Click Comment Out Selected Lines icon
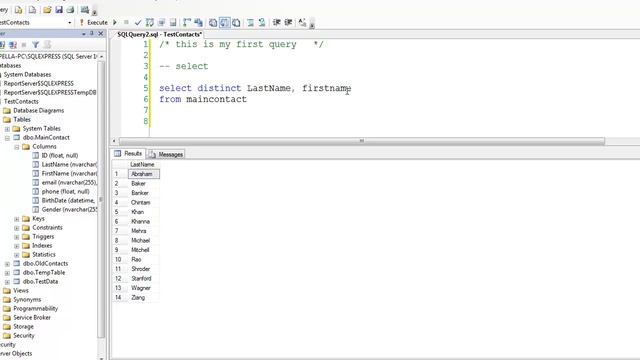640x360 pixels. coord(251,22)
